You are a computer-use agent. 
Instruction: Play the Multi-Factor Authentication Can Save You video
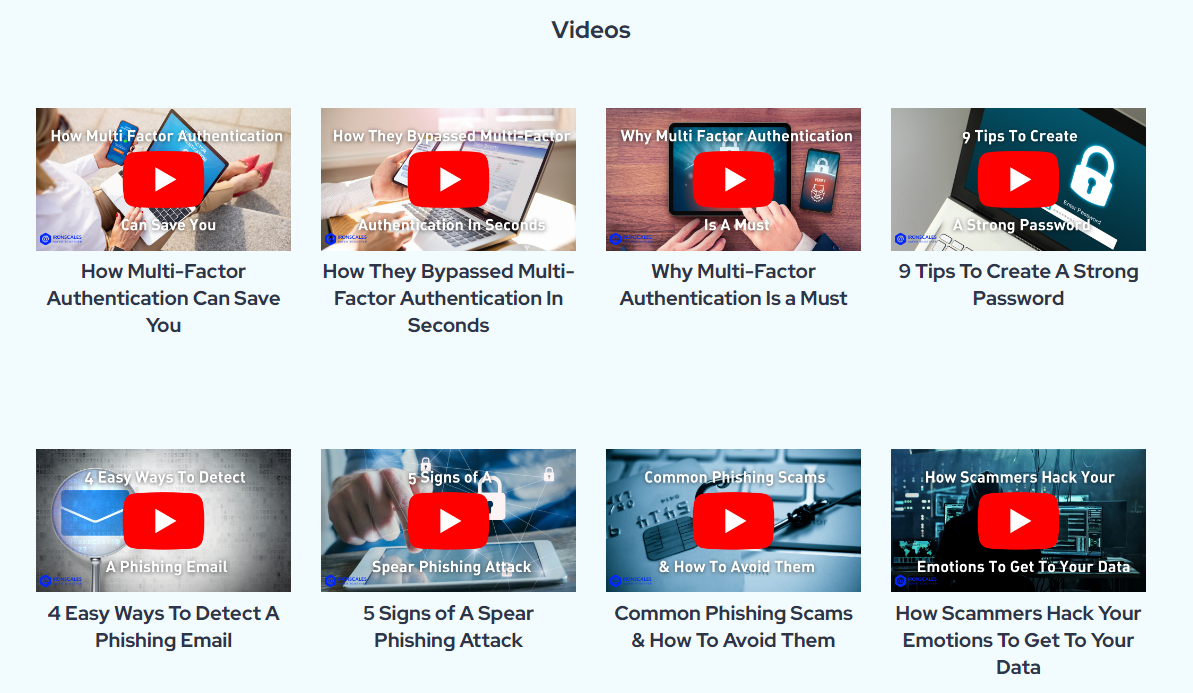(x=164, y=180)
